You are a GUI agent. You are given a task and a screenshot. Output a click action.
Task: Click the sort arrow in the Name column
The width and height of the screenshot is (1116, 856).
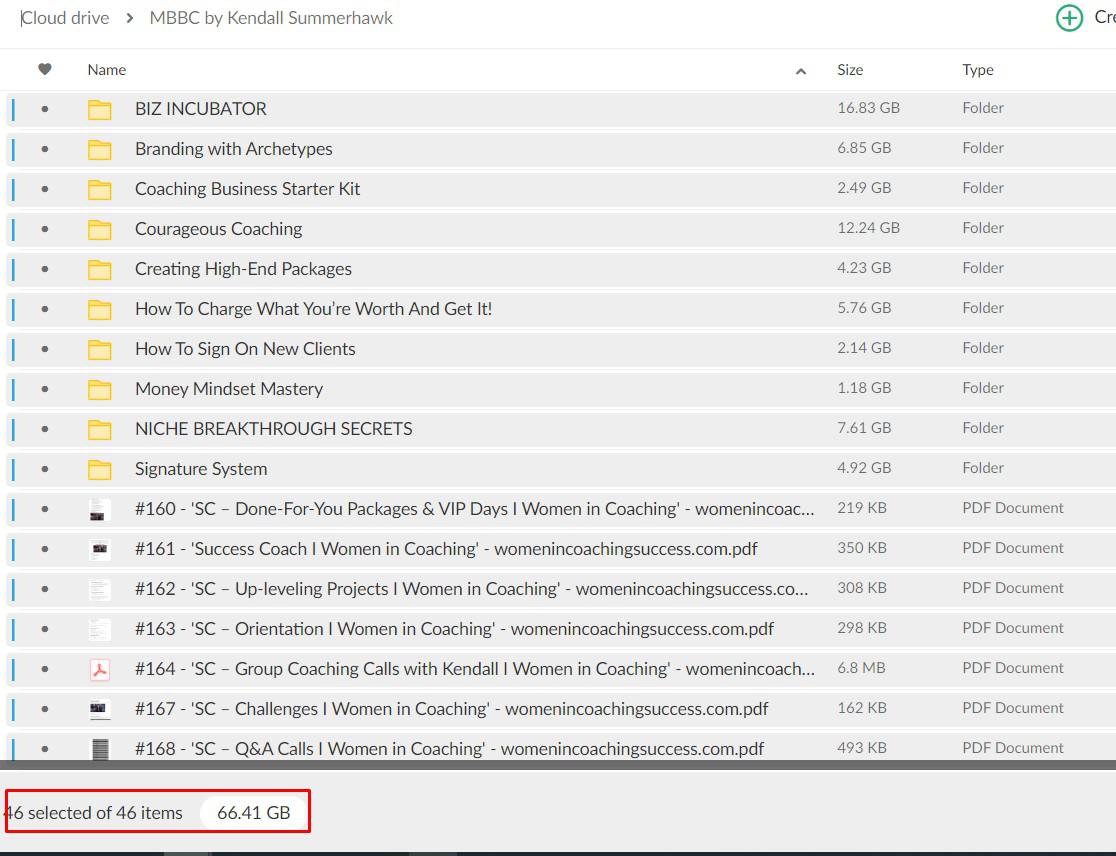tap(800, 71)
